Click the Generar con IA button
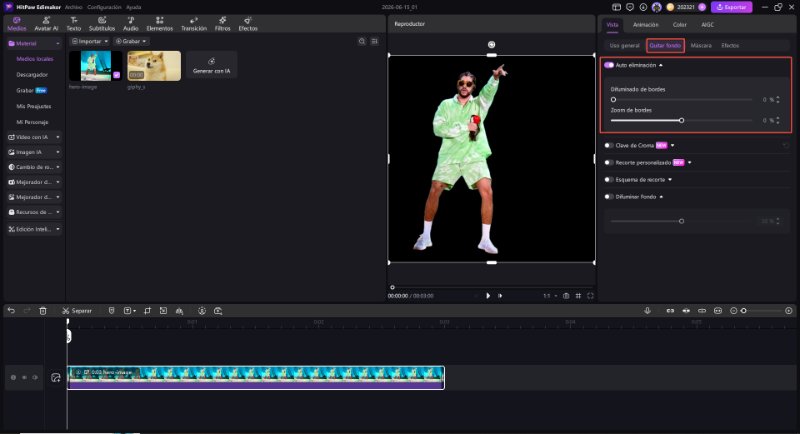Viewport: 800px width, 434px height. coord(211,65)
